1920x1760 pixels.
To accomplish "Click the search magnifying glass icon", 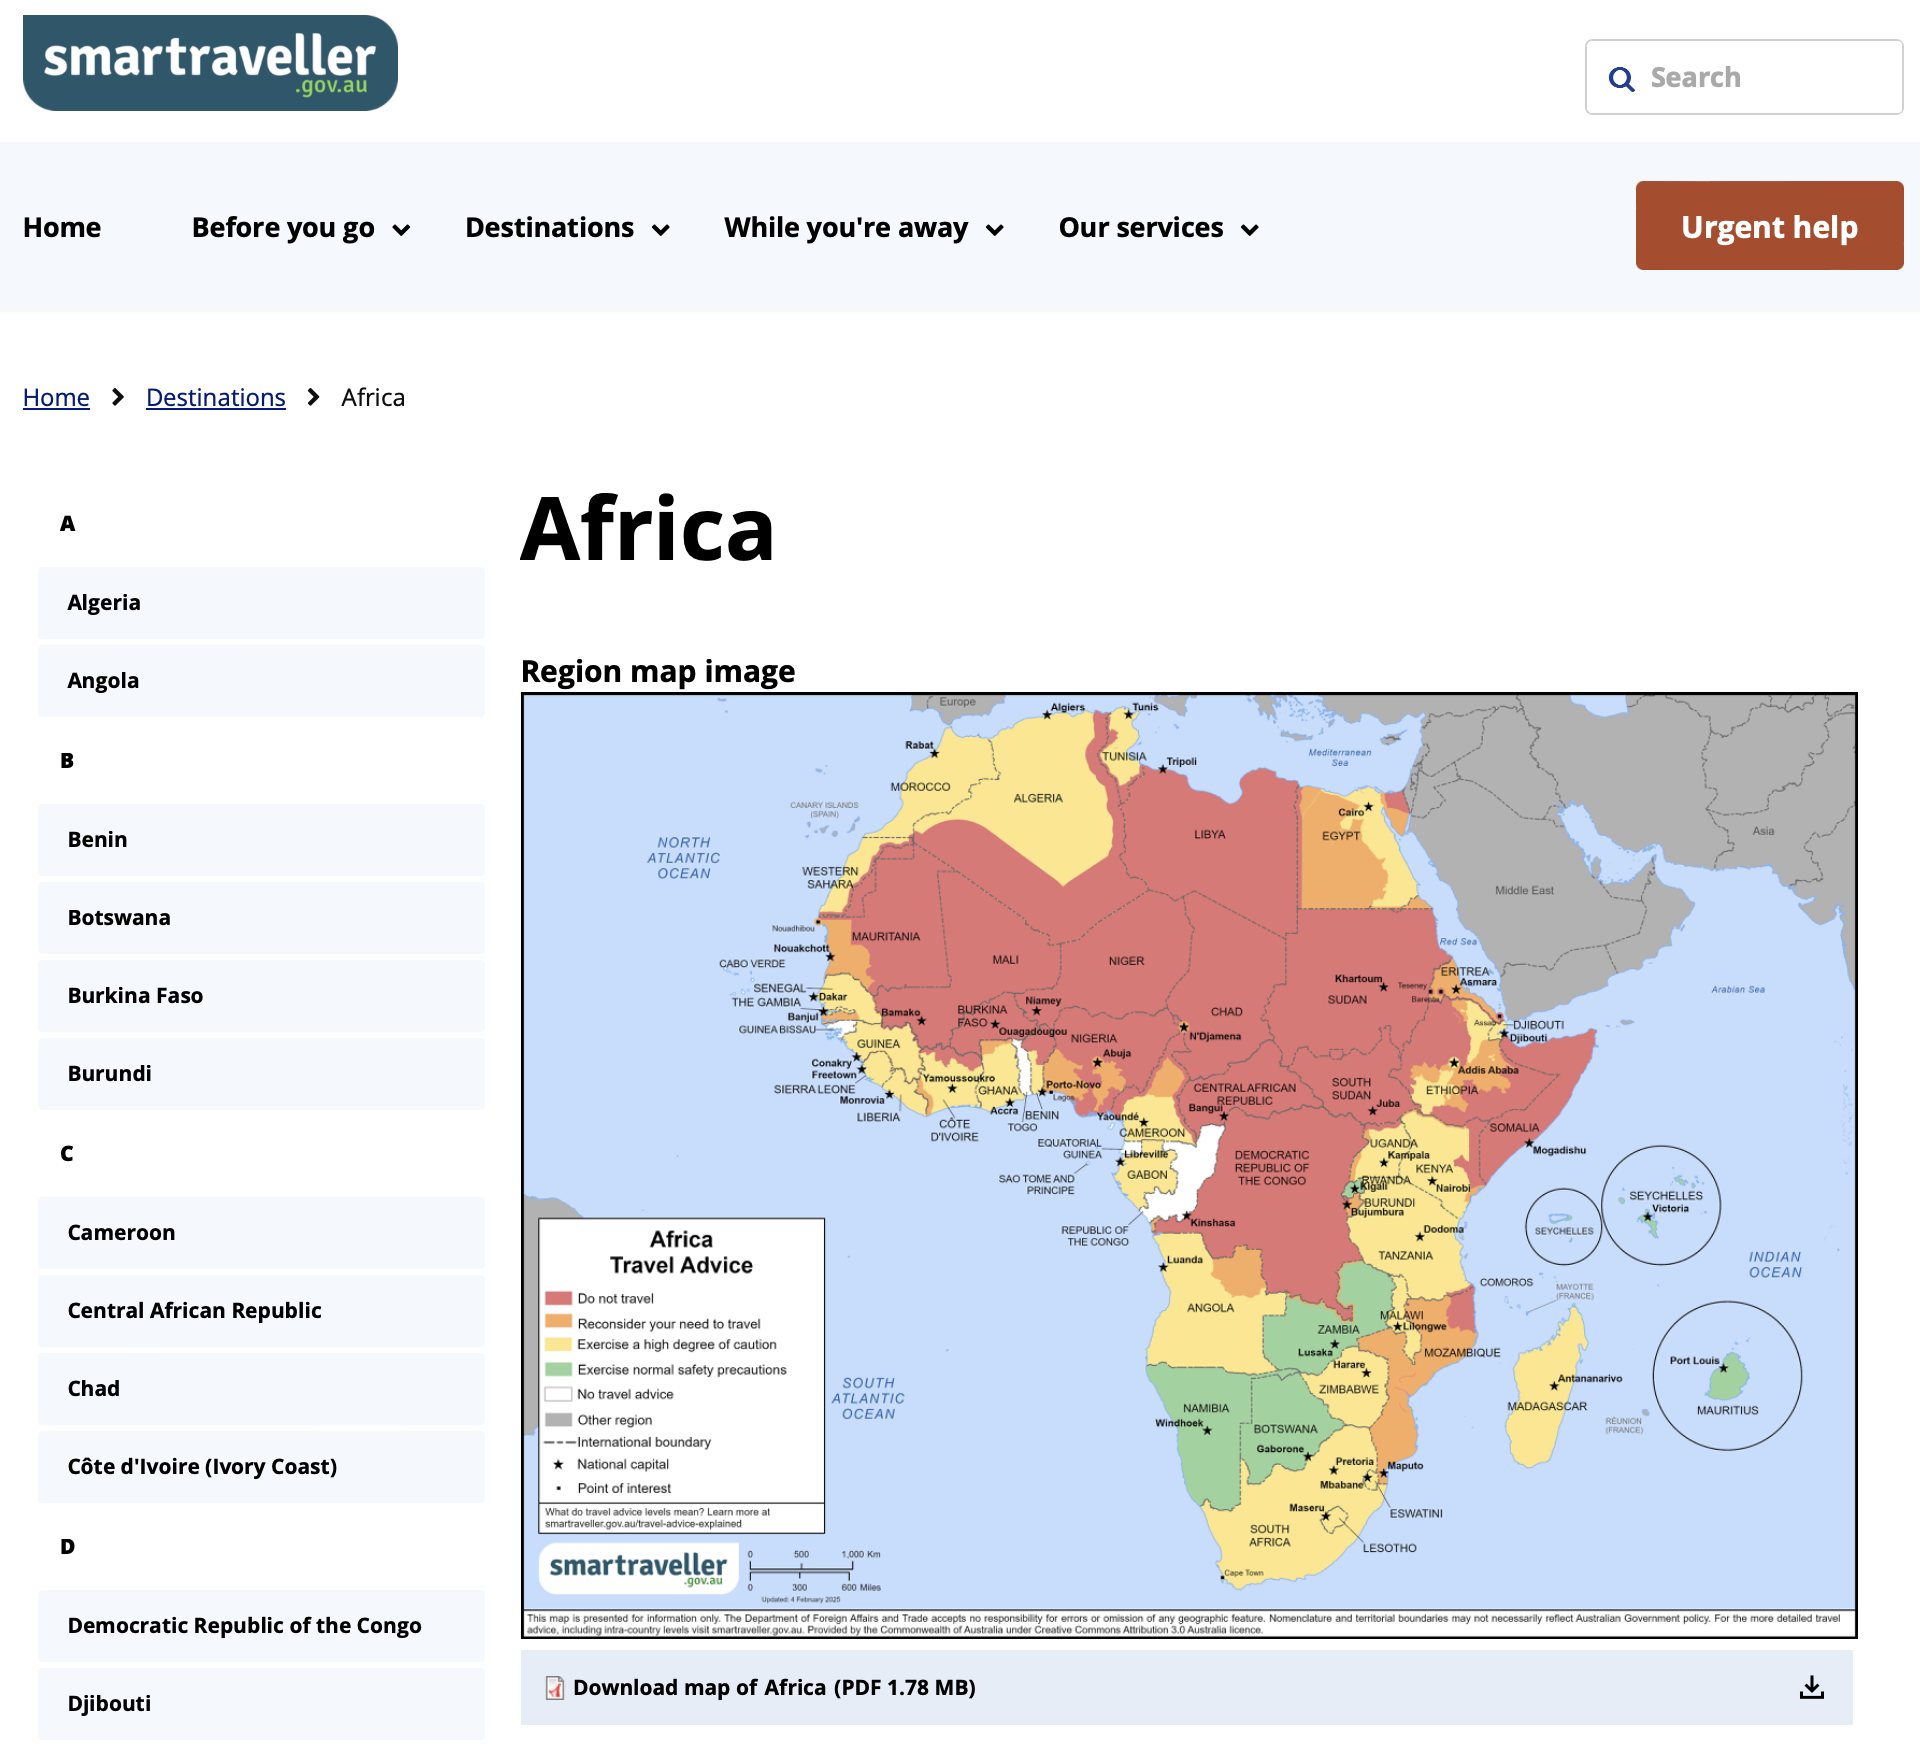I will pyautogui.click(x=1622, y=78).
